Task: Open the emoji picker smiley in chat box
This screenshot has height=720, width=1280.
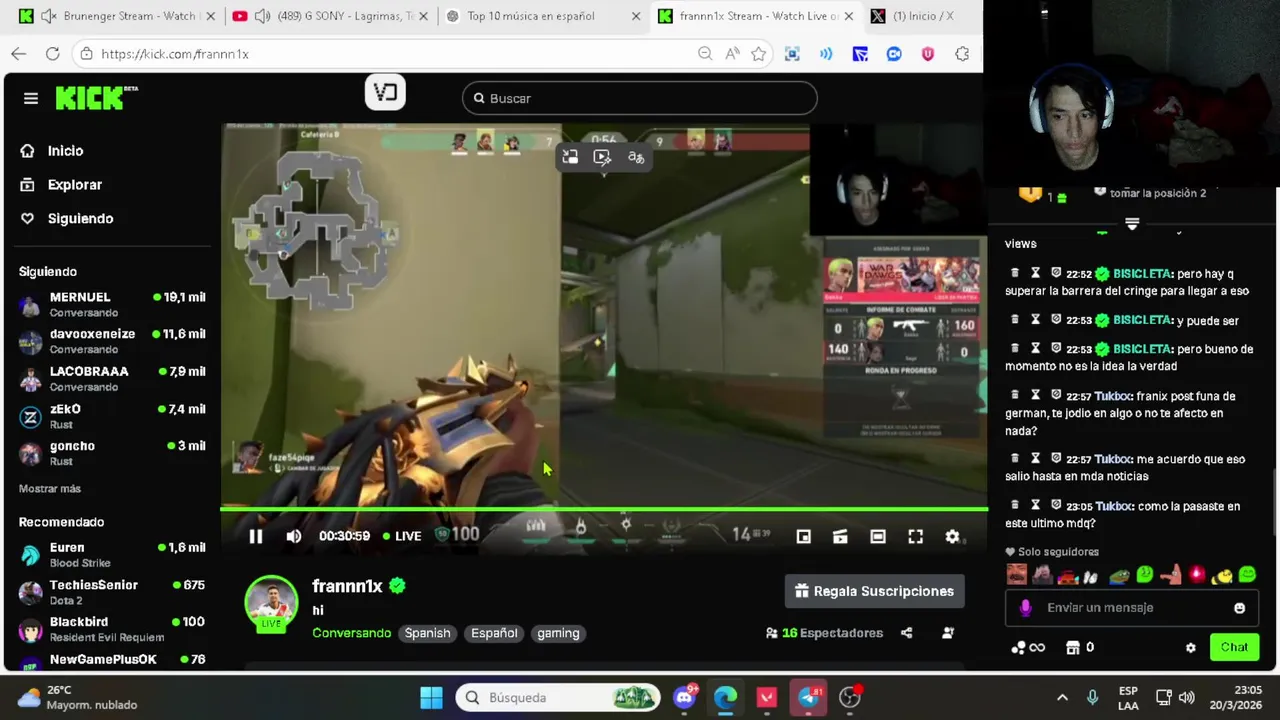Action: click(1239, 608)
